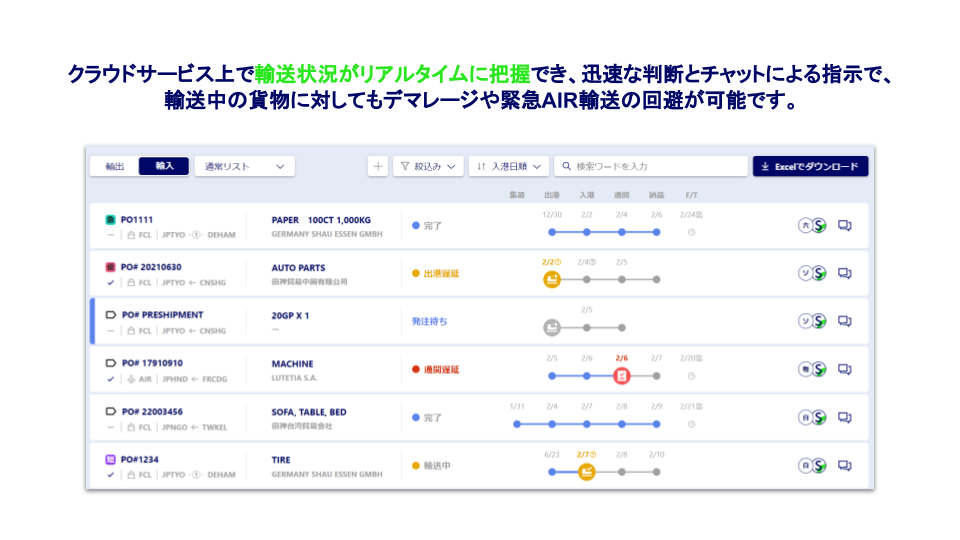
Task: Toggle the check mark under PO# 17910910
Action: tap(110, 379)
